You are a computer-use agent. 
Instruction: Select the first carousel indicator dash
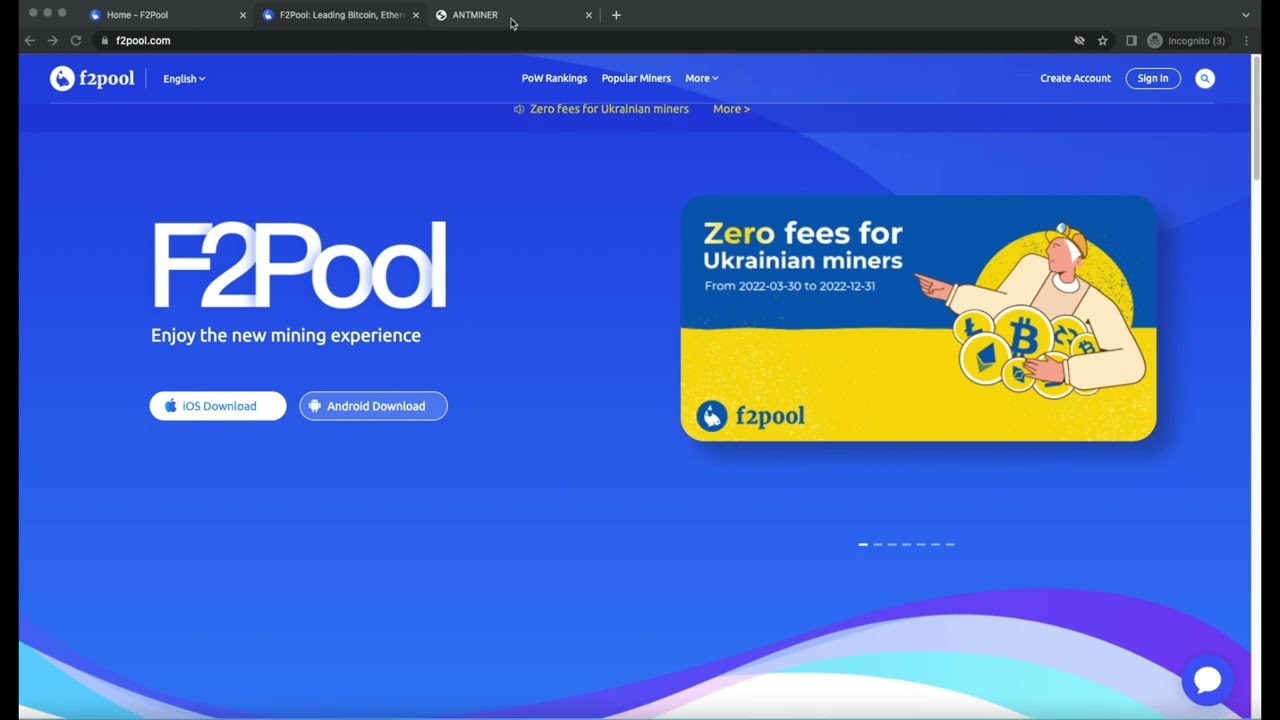[x=863, y=544]
